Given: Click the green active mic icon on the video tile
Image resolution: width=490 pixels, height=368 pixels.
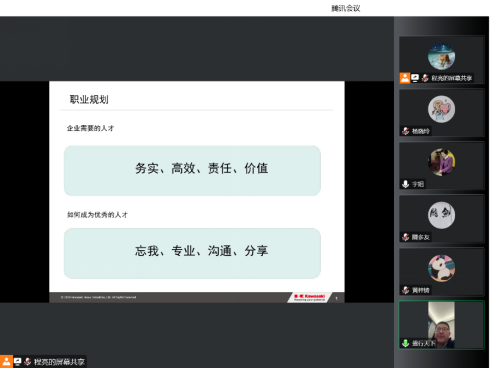Looking at the screenshot, I should (405, 343).
